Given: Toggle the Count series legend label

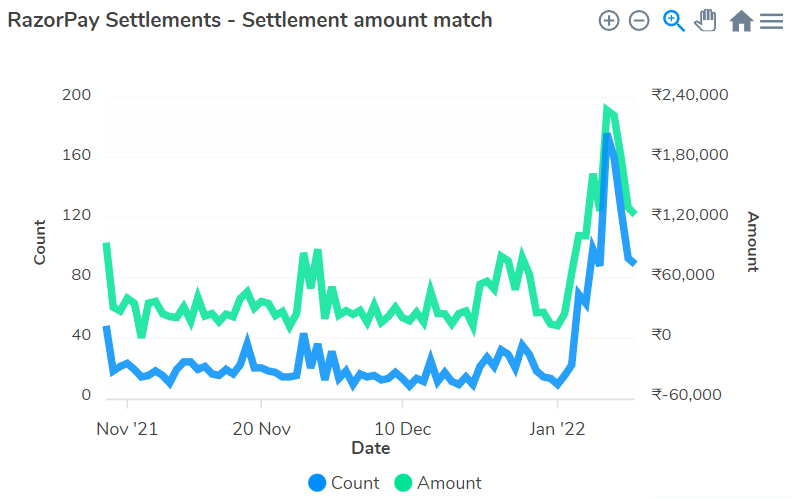Looking at the screenshot, I should point(355,483).
